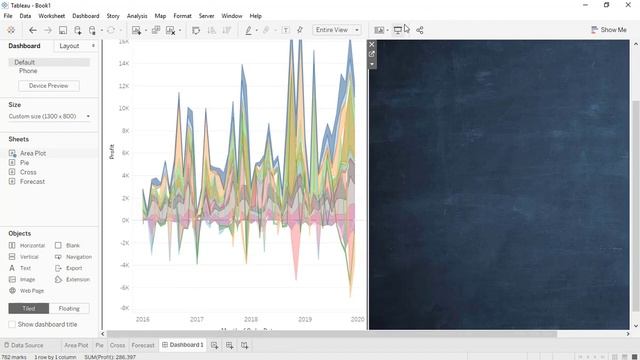Click the Duplicate sheet icon

click(156, 30)
